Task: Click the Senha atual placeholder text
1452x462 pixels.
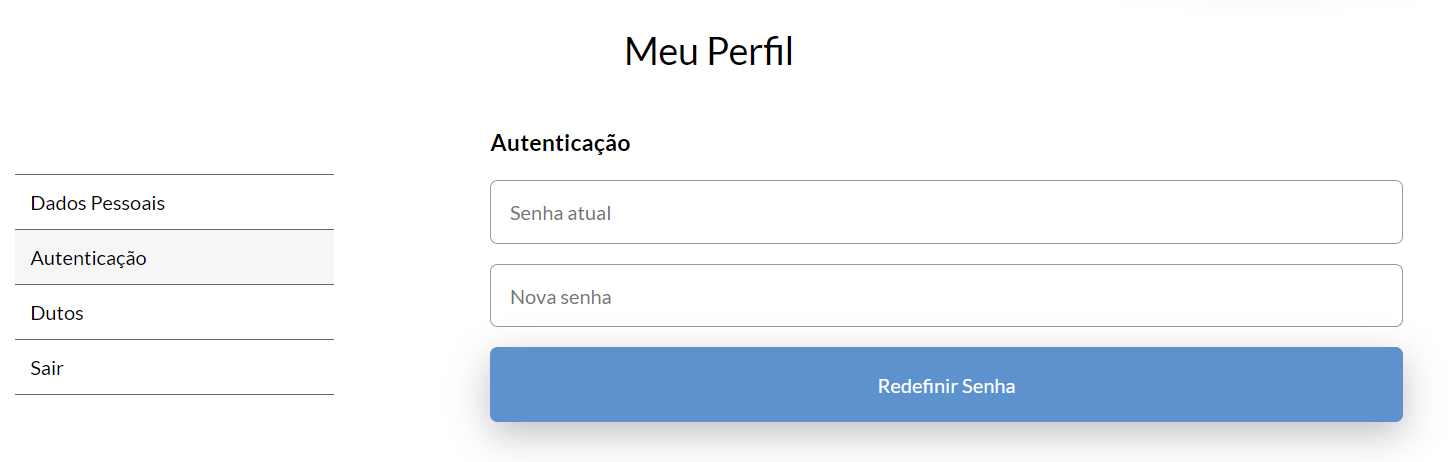Action: click(560, 213)
